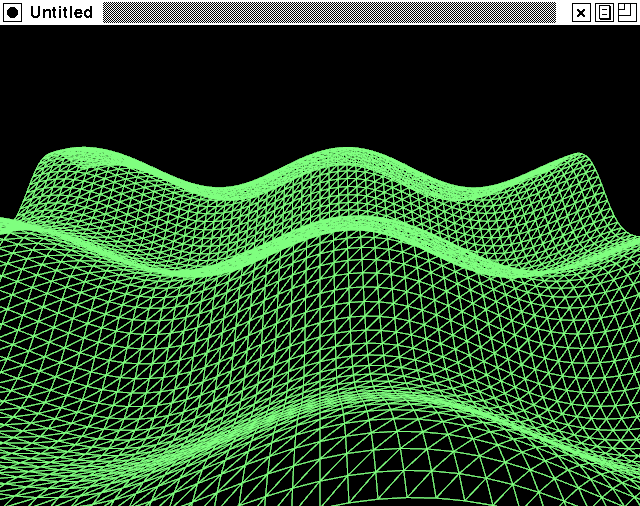The width and height of the screenshot is (640, 506).
Task: Click the round dot button beside Untitled
Action: coord(13,12)
